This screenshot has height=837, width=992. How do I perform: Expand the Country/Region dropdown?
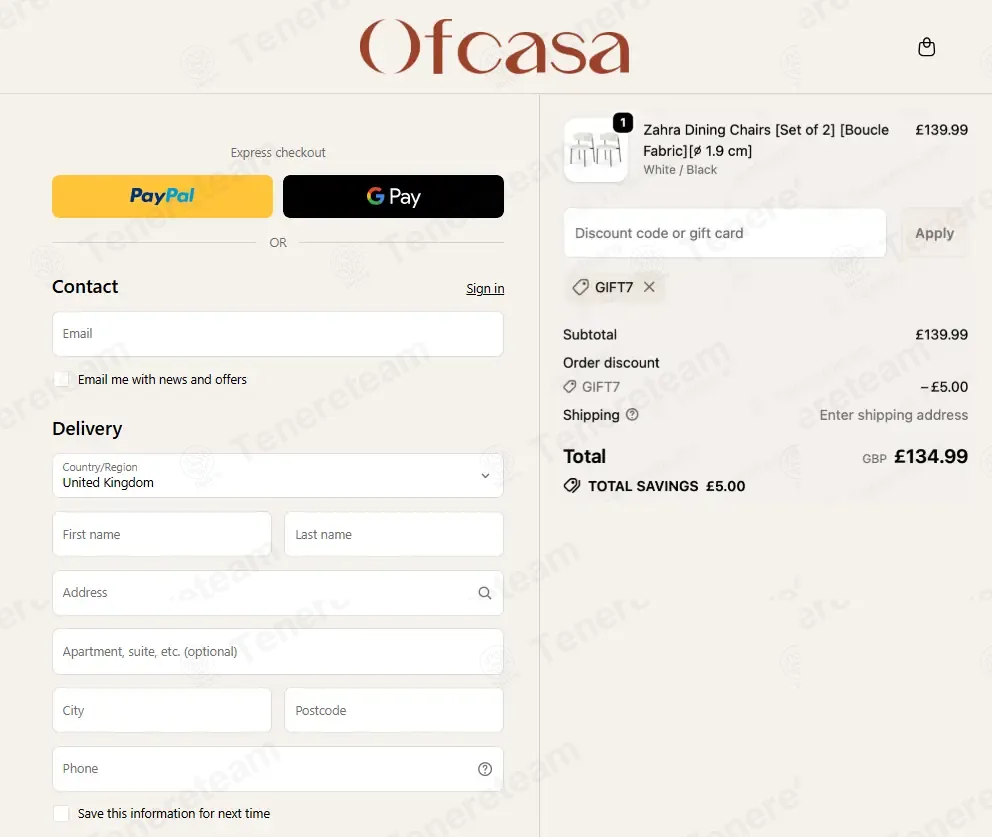pyautogui.click(x=278, y=475)
